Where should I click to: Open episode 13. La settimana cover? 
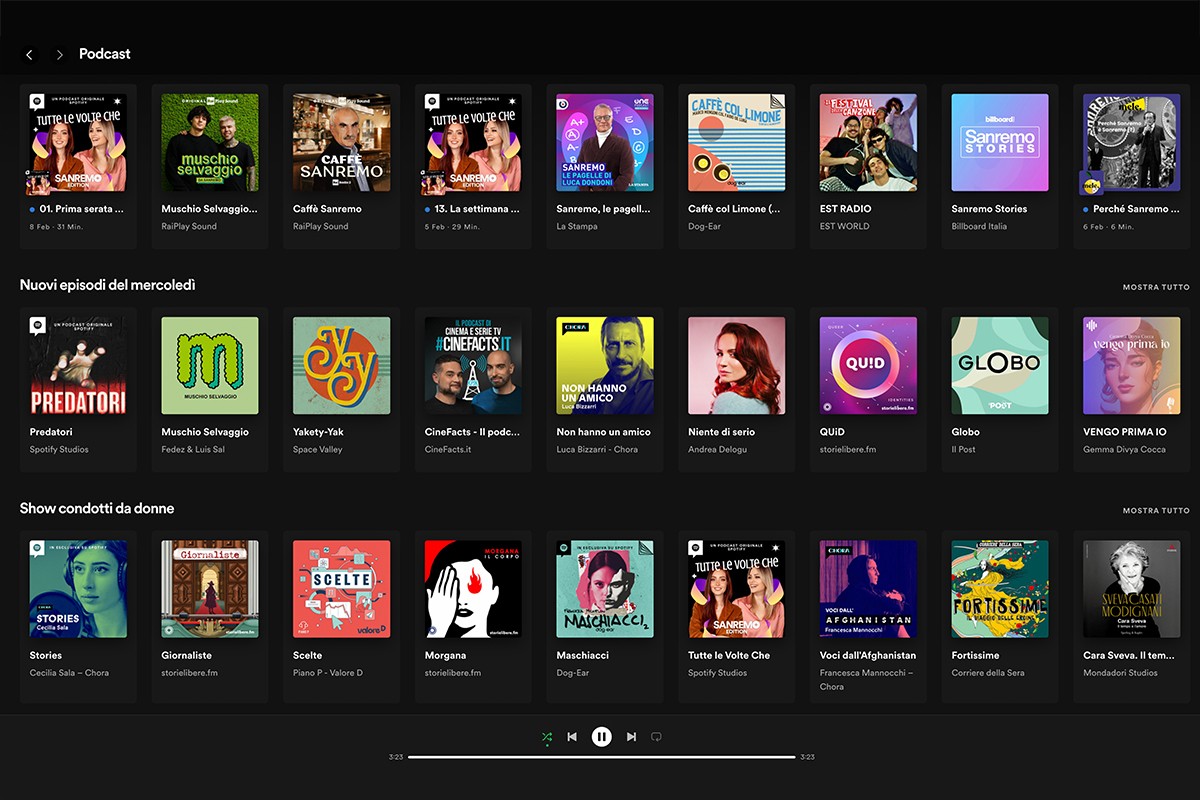pos(473,142)
